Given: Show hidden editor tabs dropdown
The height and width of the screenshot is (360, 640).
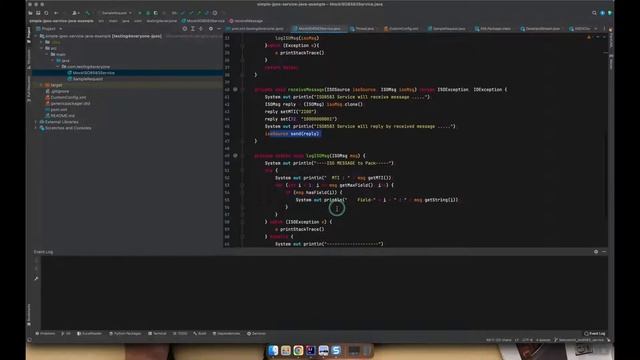Looking at the screenshot, I should (x=596, y=29).
